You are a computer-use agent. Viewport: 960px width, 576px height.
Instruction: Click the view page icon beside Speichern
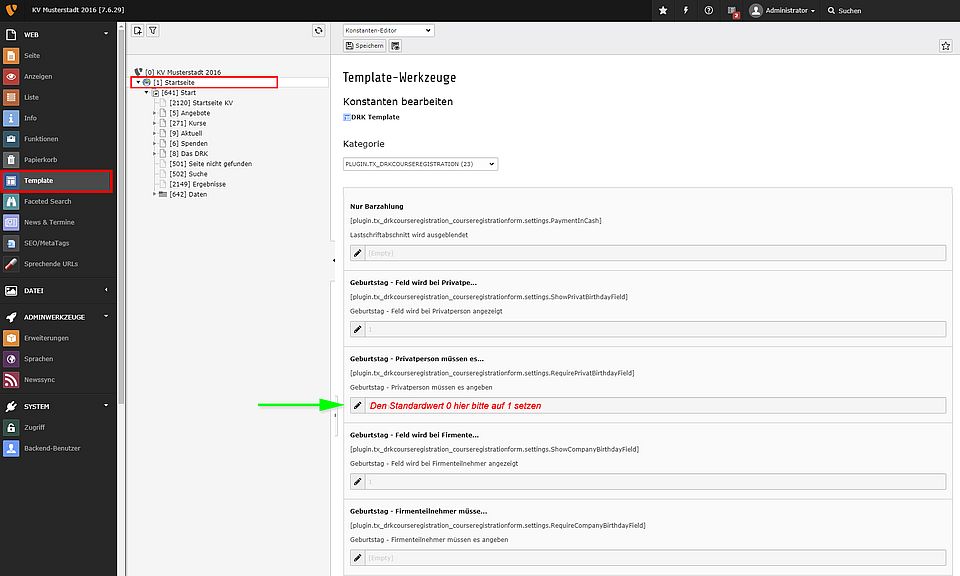[396, 46]
